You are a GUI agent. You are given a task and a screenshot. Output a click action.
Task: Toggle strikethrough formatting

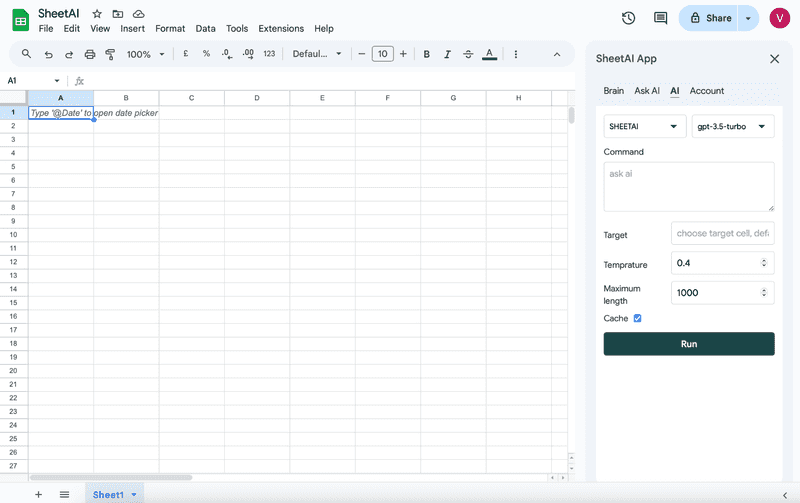[468, 54]
